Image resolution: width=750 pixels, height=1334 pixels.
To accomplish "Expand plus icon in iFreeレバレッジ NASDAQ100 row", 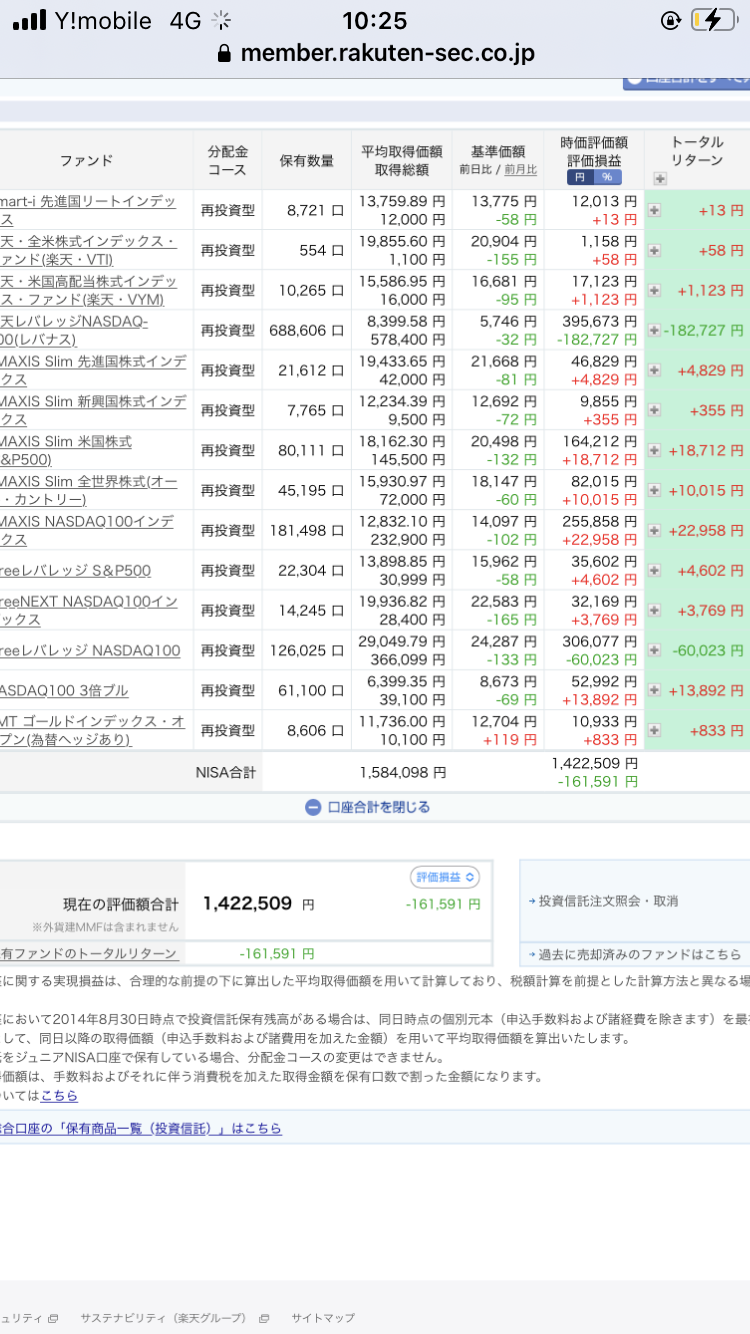I will tap(654, 650).
